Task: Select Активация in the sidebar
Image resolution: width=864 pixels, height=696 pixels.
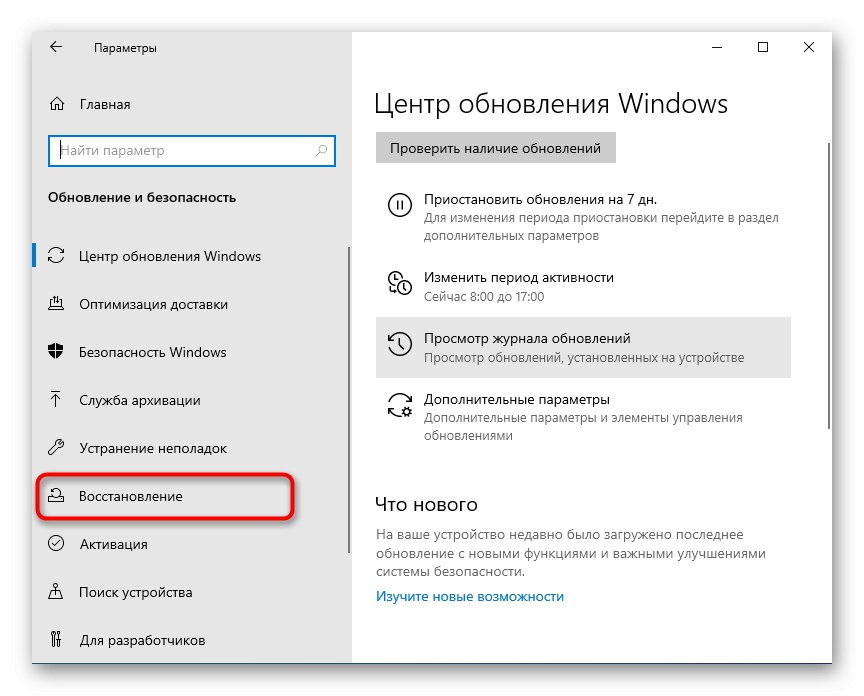Action: point(113,544)
